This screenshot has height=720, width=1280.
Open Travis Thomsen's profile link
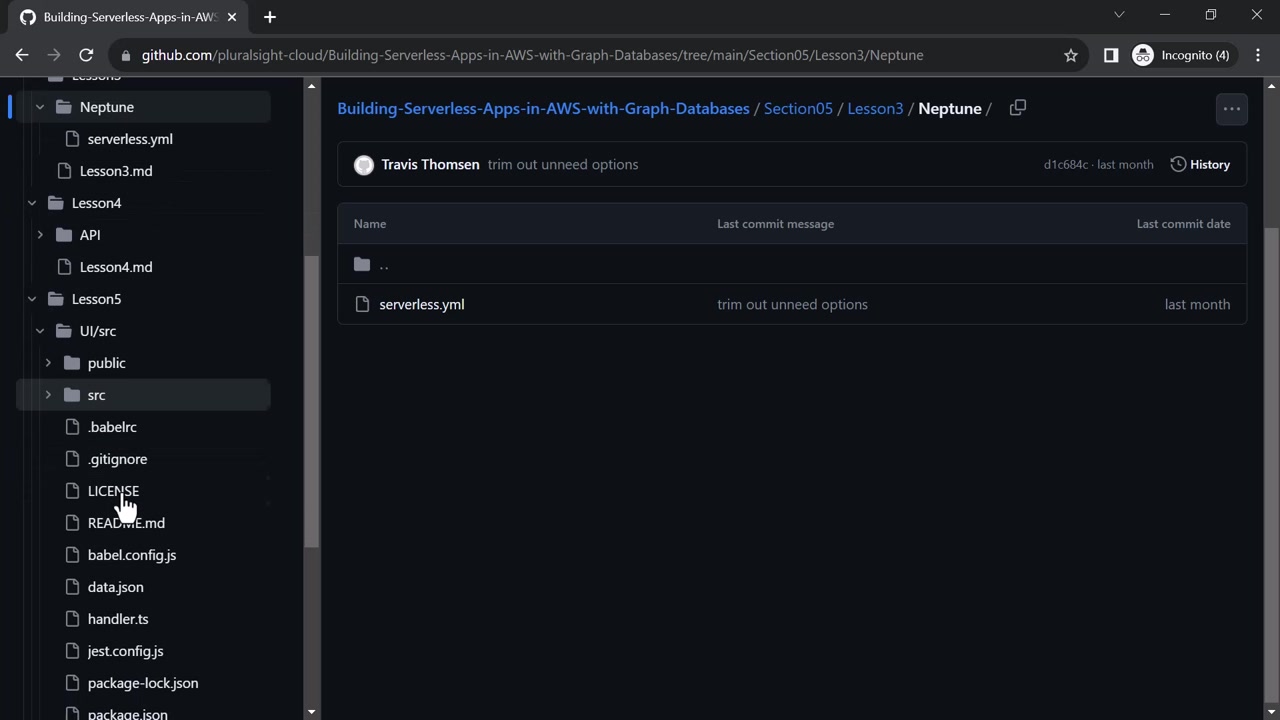430,164
